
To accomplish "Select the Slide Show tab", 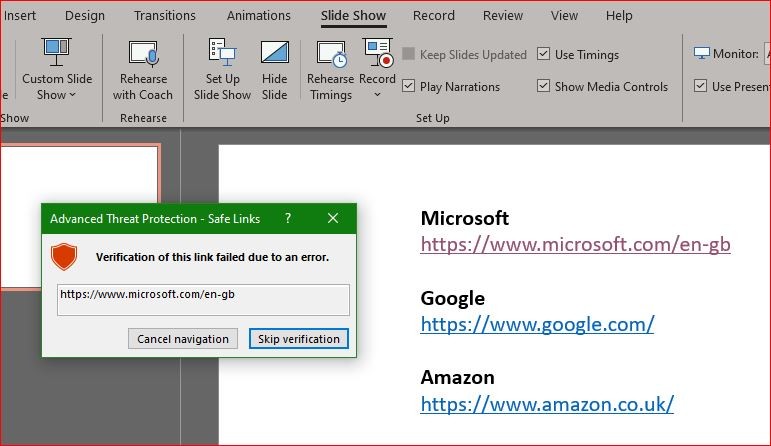I will 353,16.
